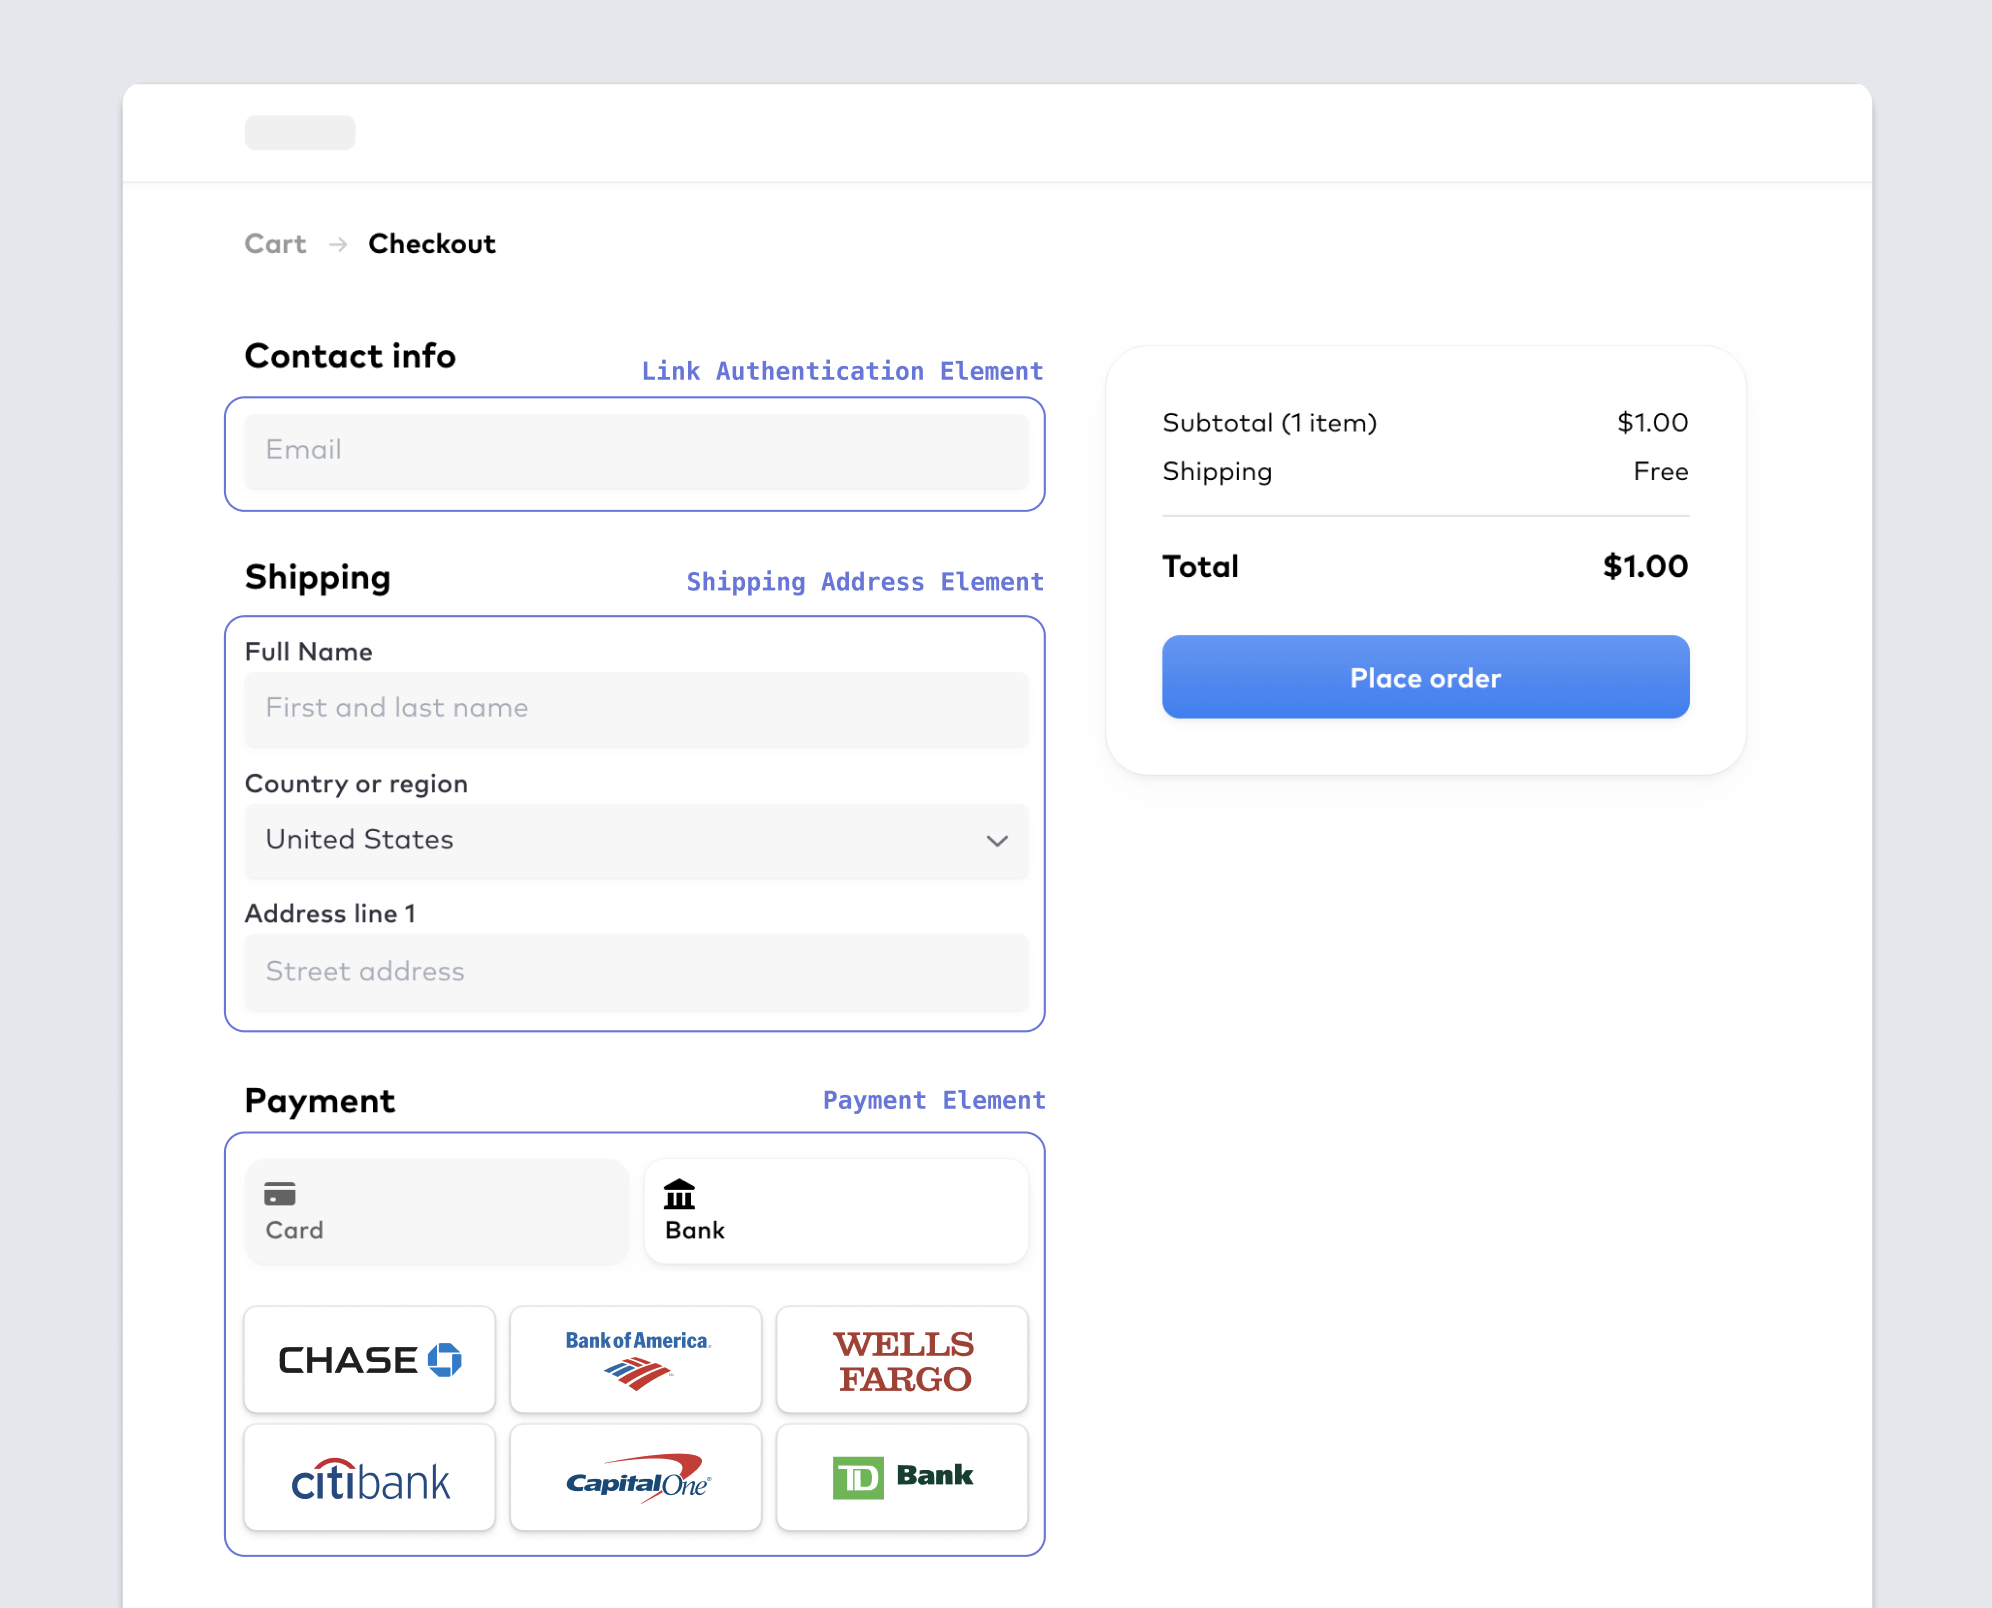Choose the Capital One bank tile
Image resolution: width=1992 pixels, height=1608 pixels.
[636, 1478]
